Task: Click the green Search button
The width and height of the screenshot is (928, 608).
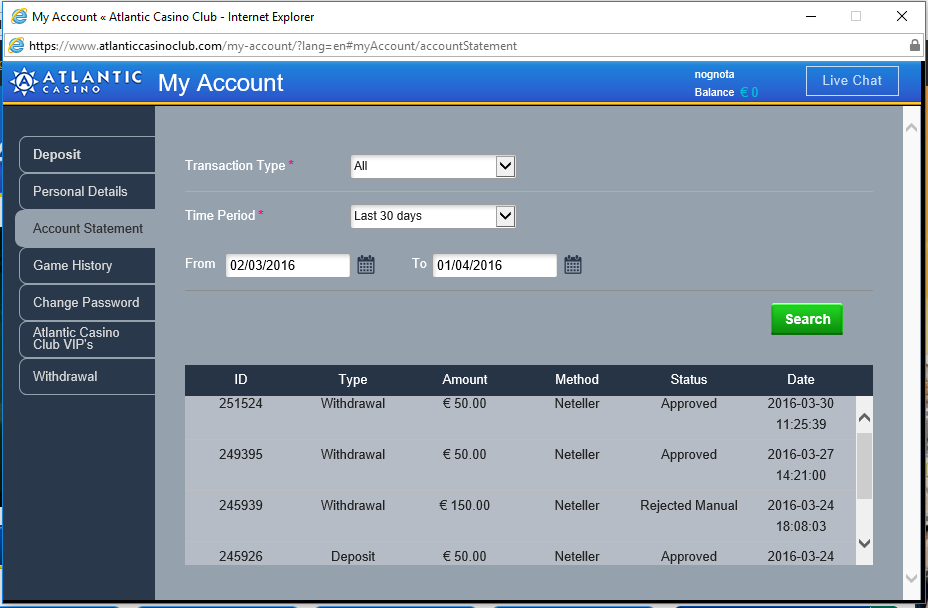Action: pos(807,319)
